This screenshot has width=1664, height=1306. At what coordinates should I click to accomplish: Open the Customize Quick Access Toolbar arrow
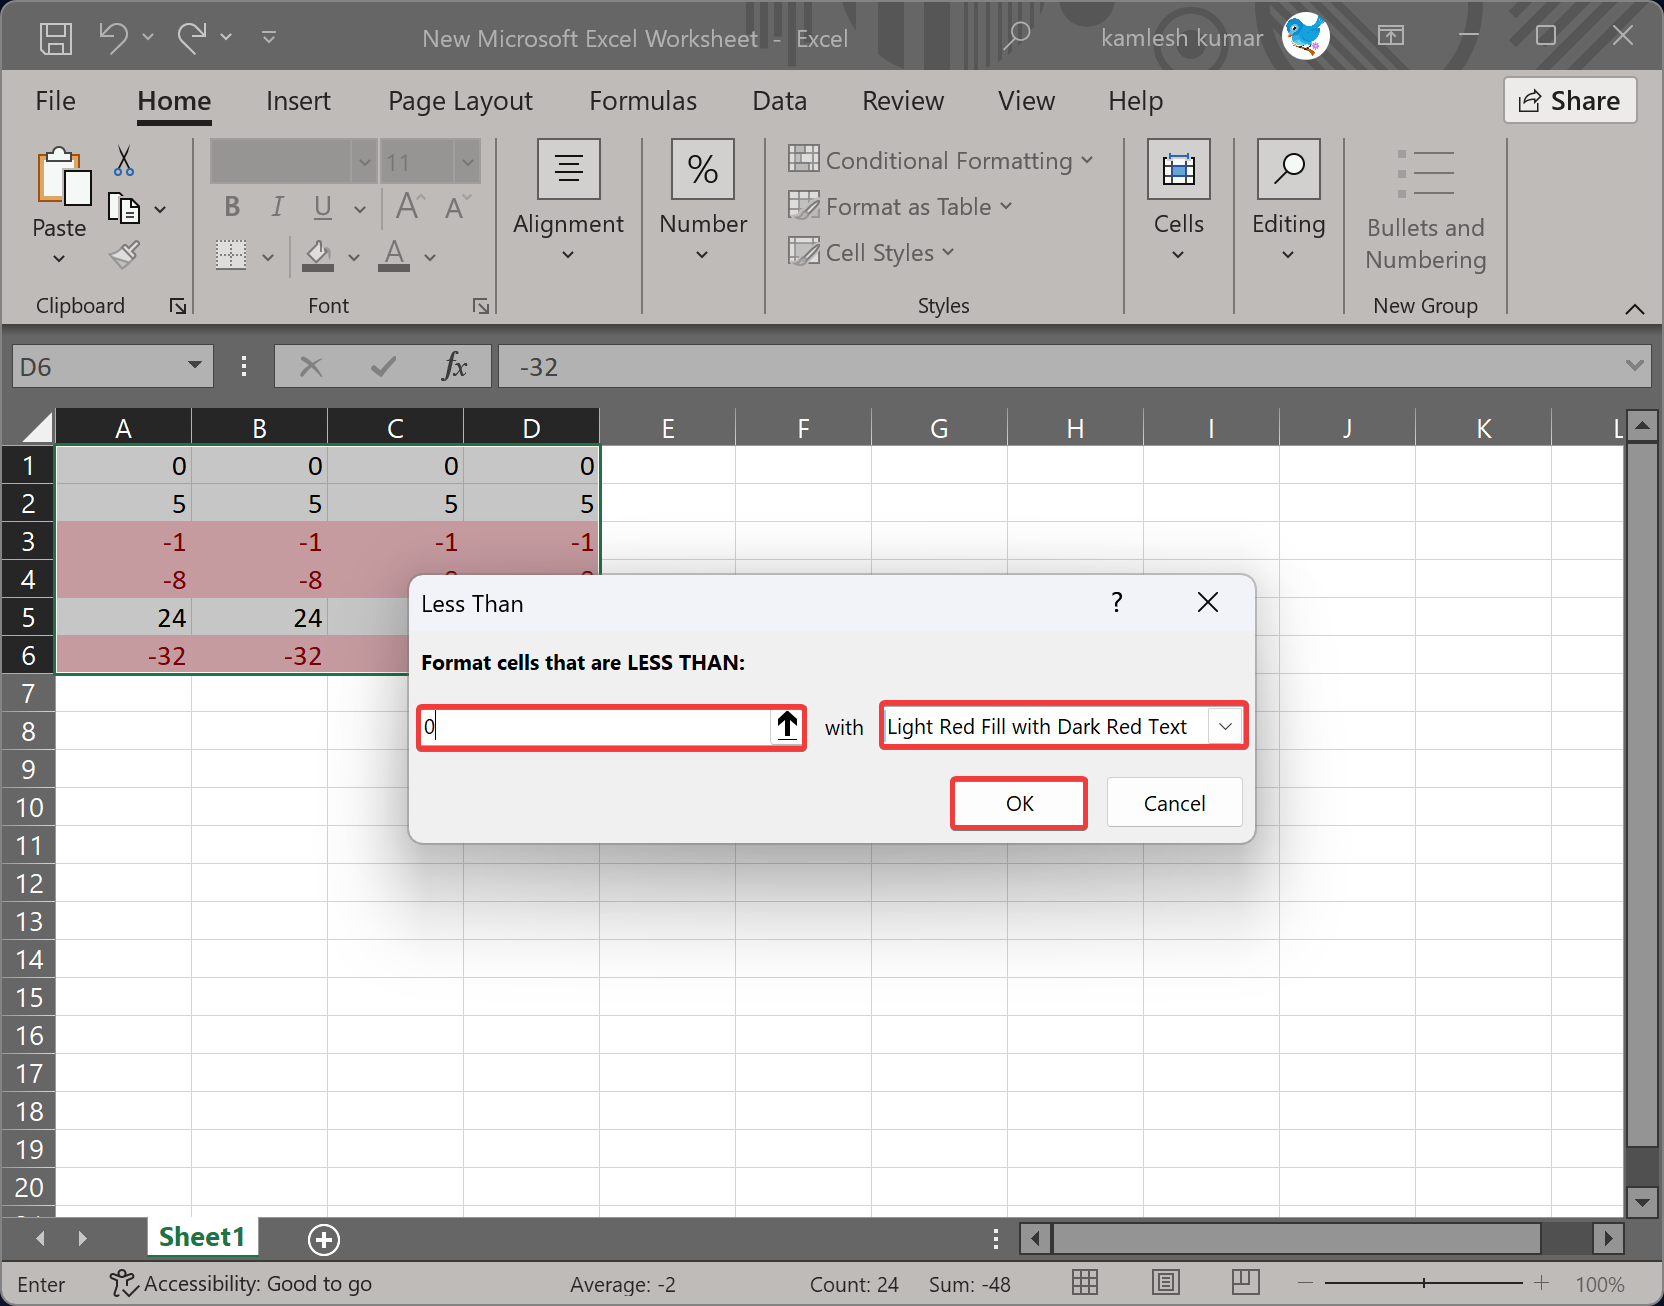pos(268,37)
